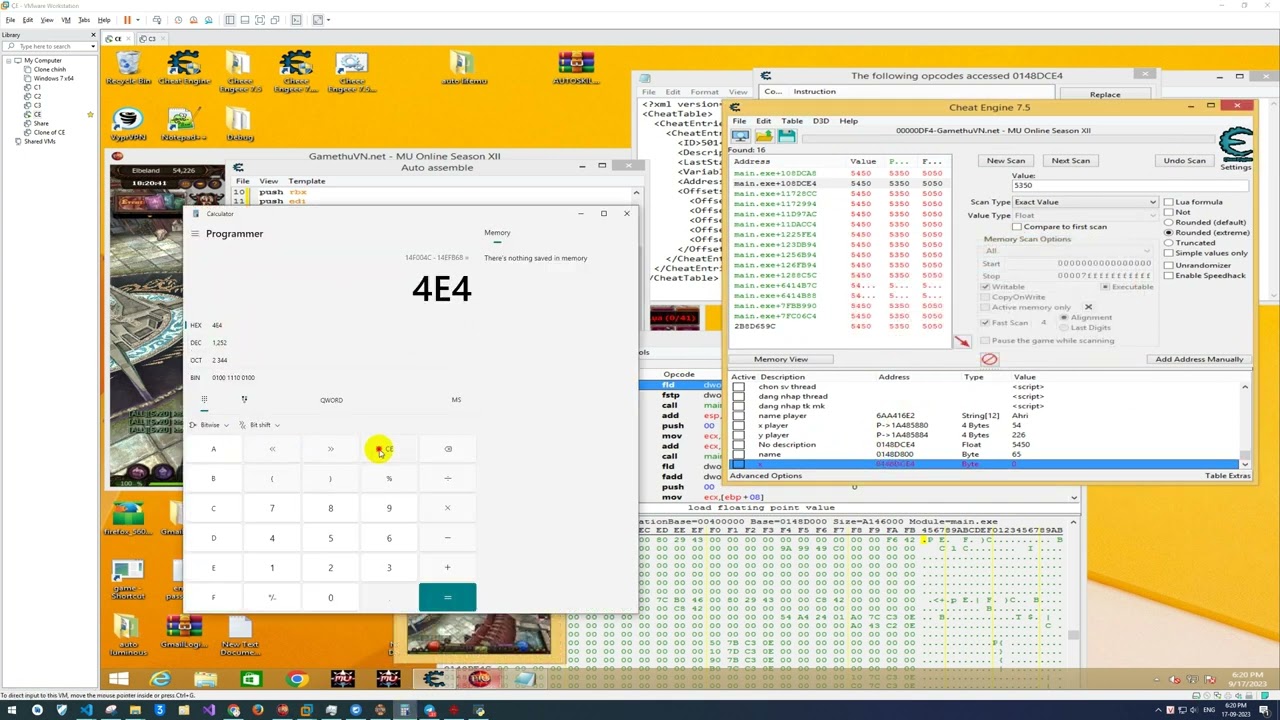
Task: Open Cheat Engine D3D menu
Action: click(821, 121)
